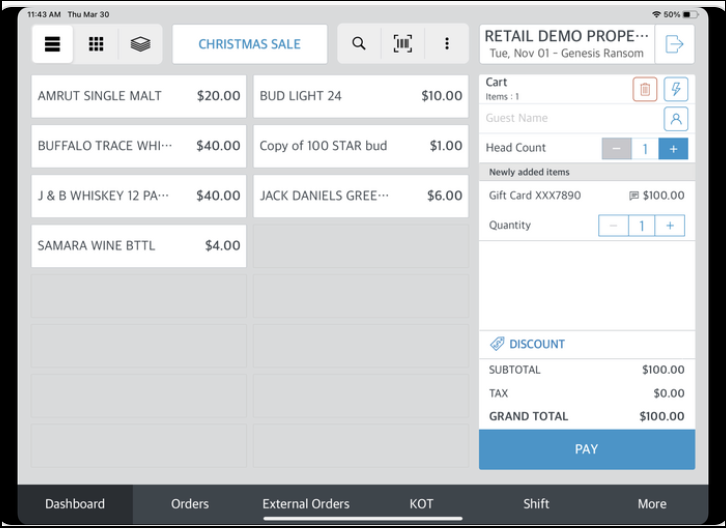Increase head count with plus button

tap(673, 149)
